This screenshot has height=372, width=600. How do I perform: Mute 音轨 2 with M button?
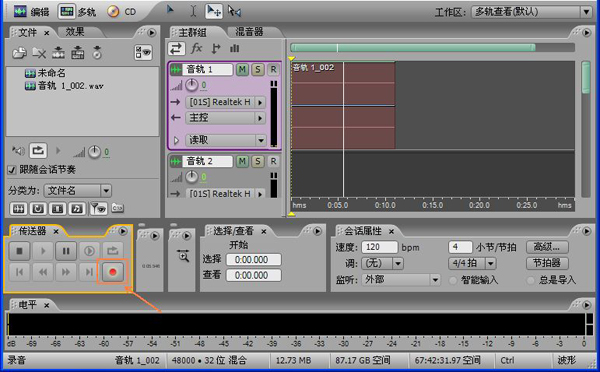tap(242, 161)
